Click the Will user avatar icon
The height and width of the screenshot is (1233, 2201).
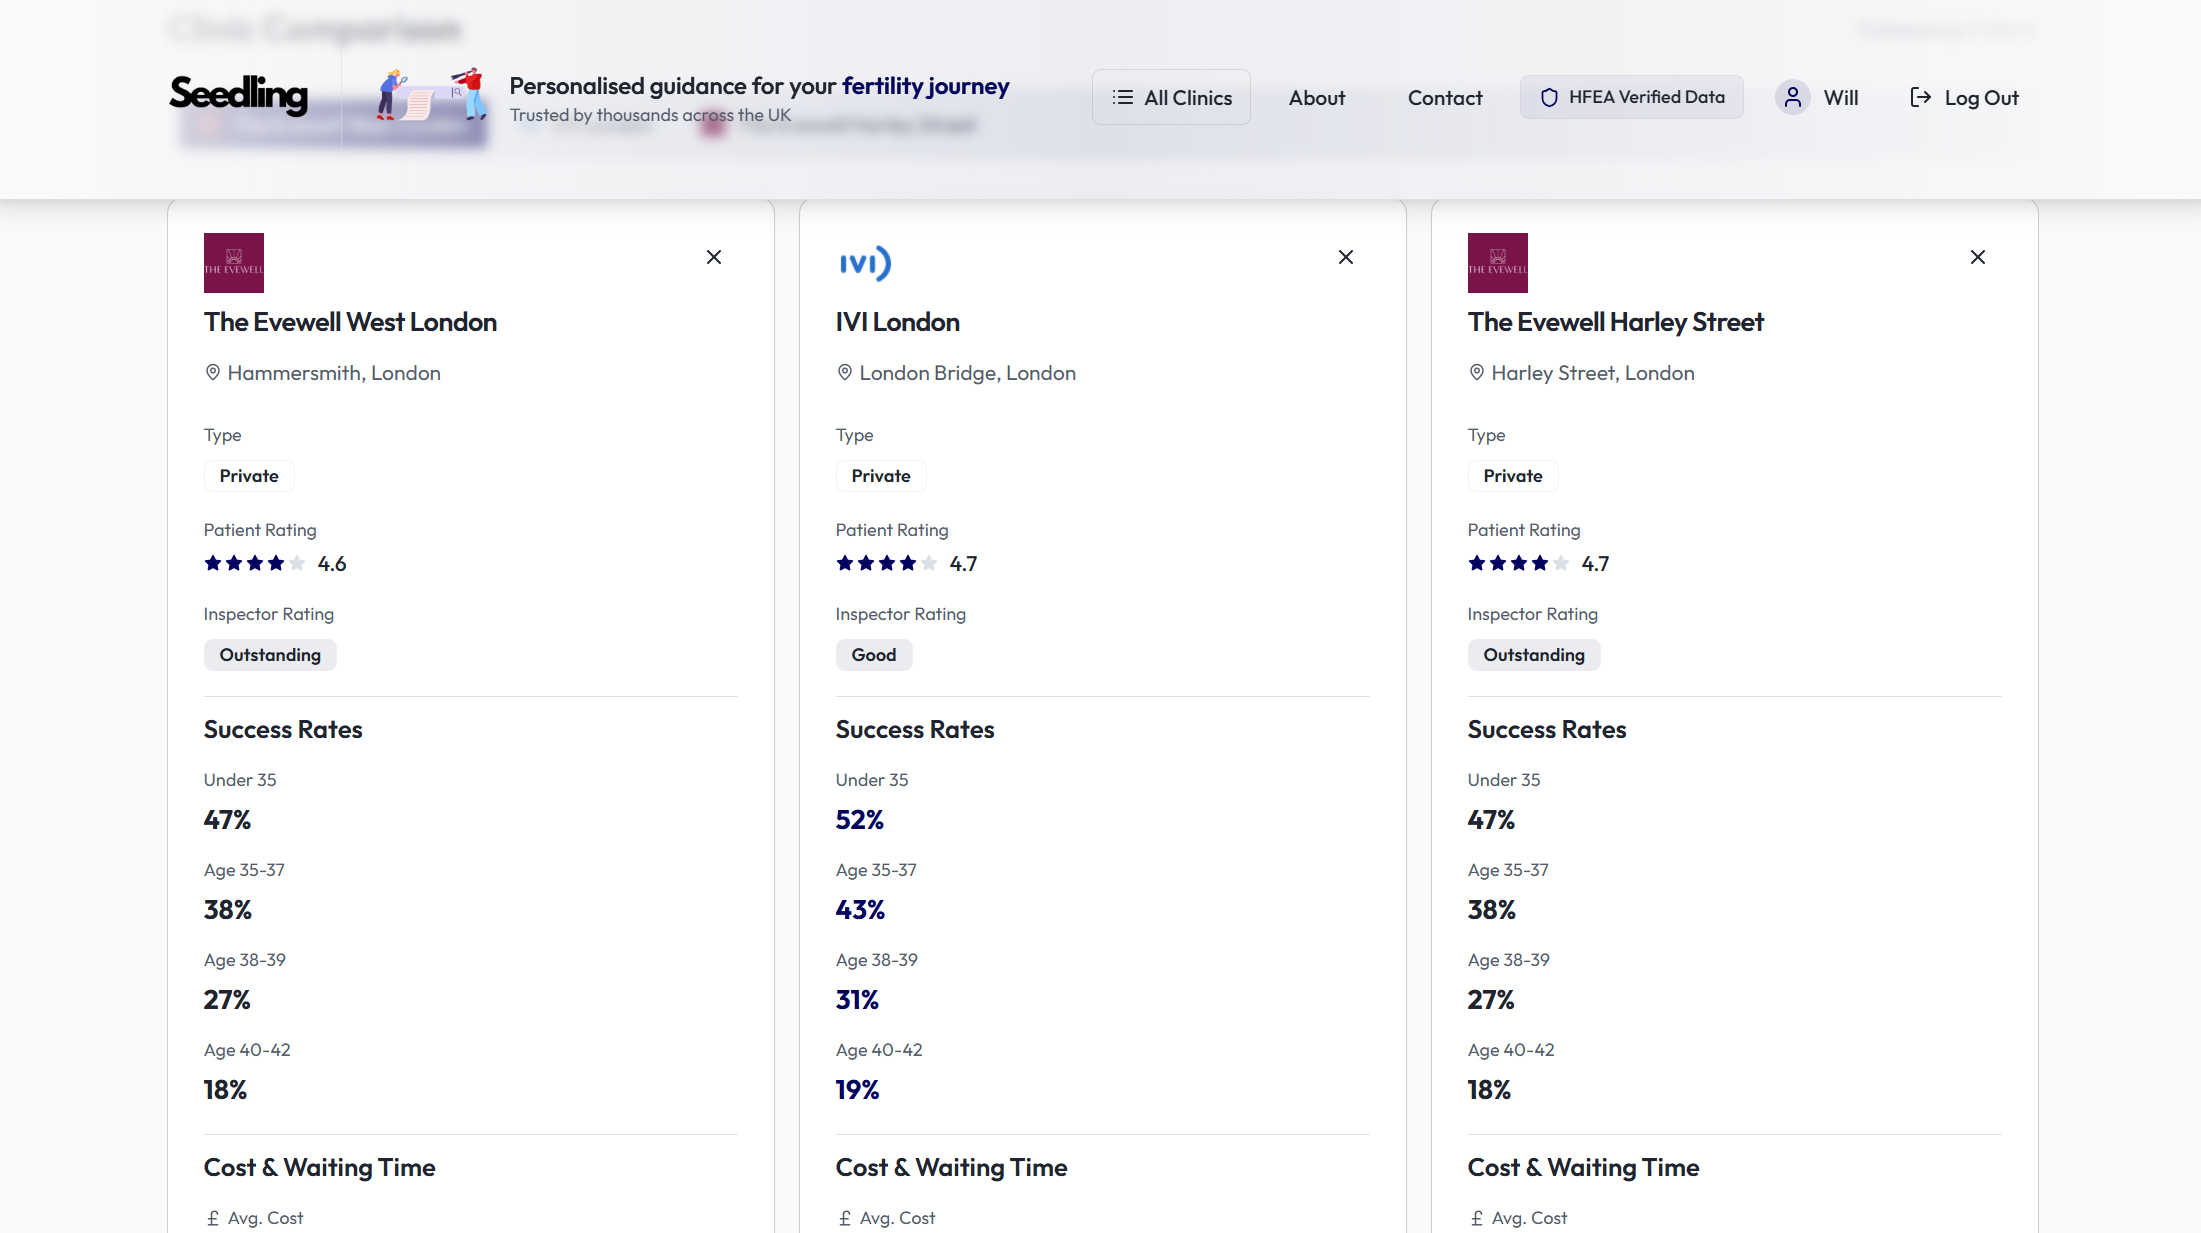(1793, 97)
